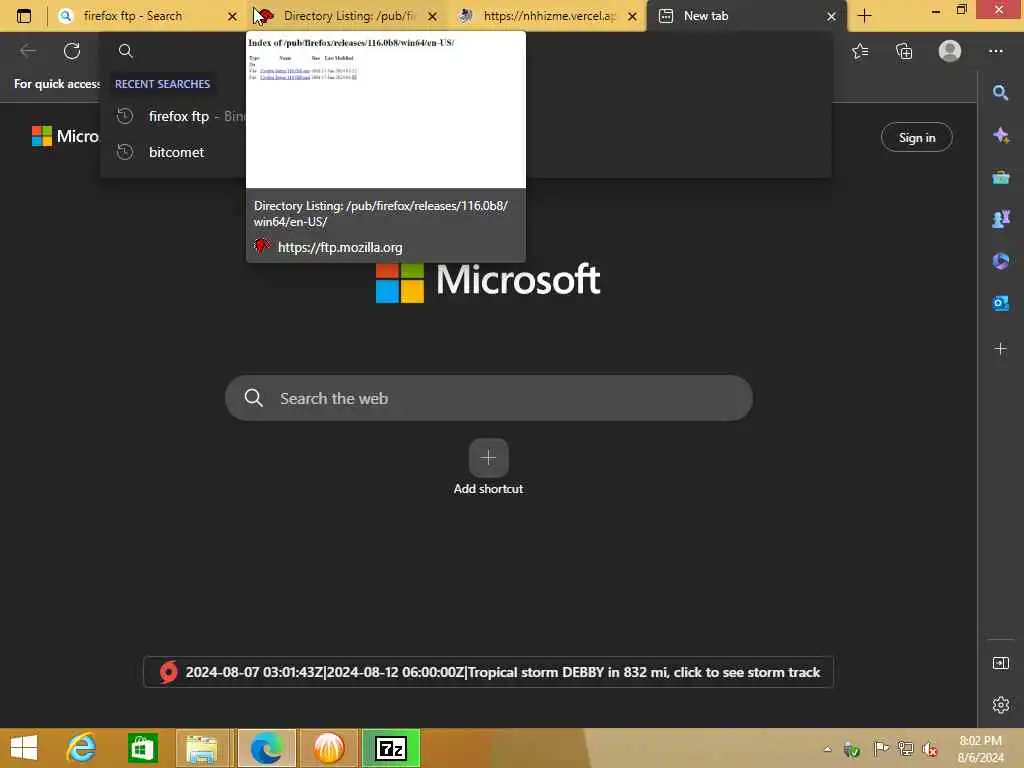Switch to the Directory Listing tab

point(348,16)
